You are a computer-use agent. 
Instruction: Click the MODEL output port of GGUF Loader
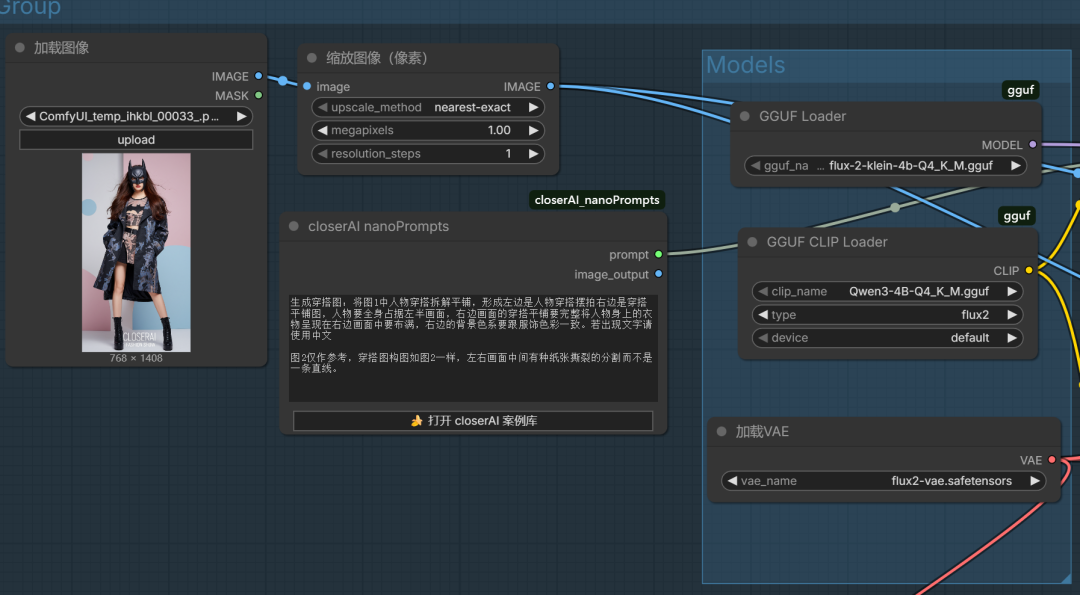click(1032, 144)
